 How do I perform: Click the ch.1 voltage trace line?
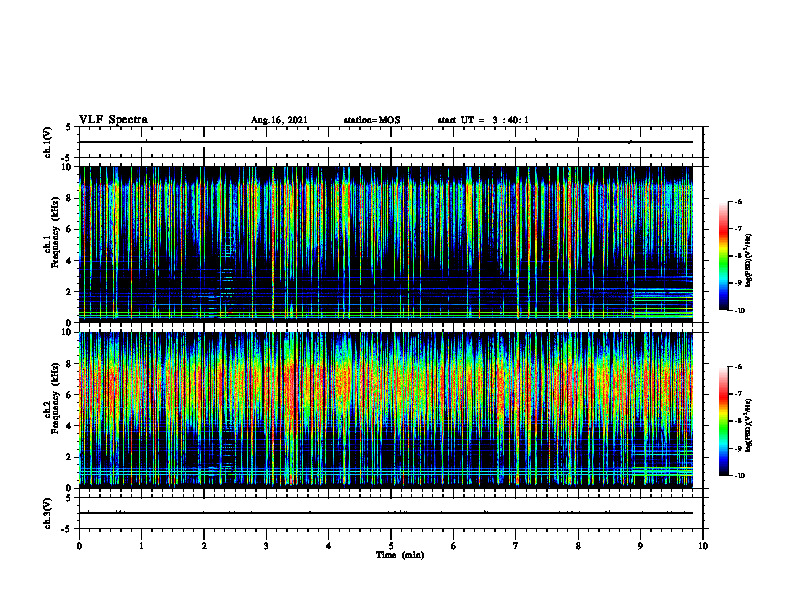coord(386,142)
